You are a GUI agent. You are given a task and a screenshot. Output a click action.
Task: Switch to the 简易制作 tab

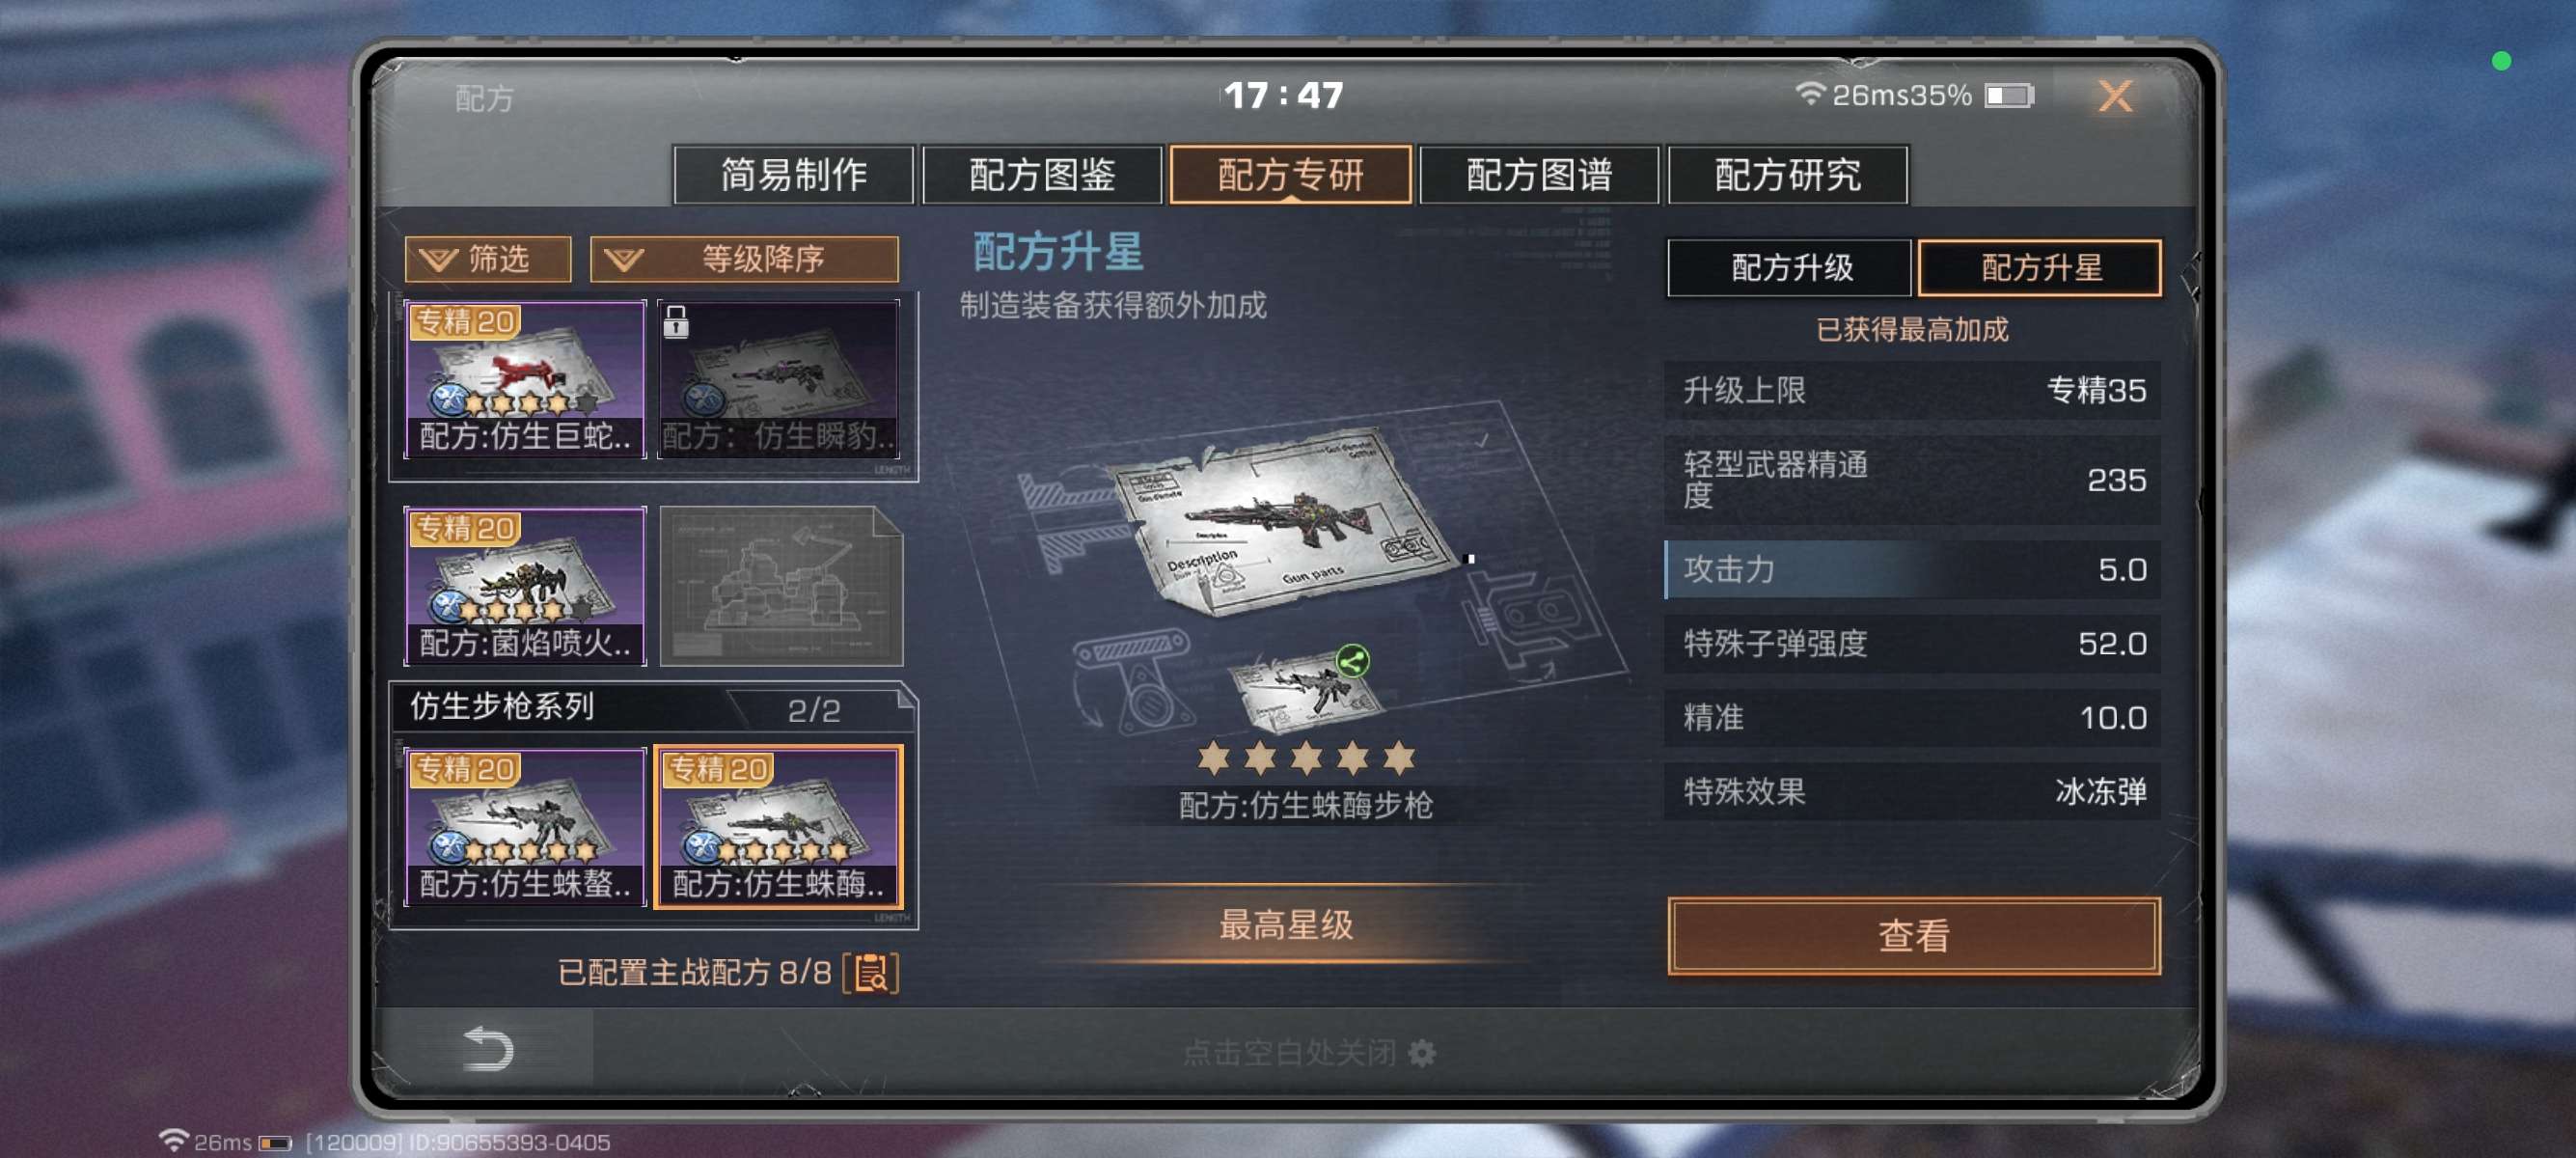tap(794, 175)
